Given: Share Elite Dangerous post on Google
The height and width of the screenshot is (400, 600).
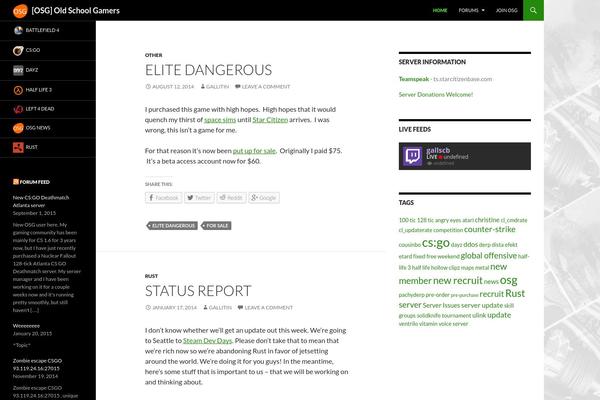Looking at the screenshot, I should (x=264, y=198).
